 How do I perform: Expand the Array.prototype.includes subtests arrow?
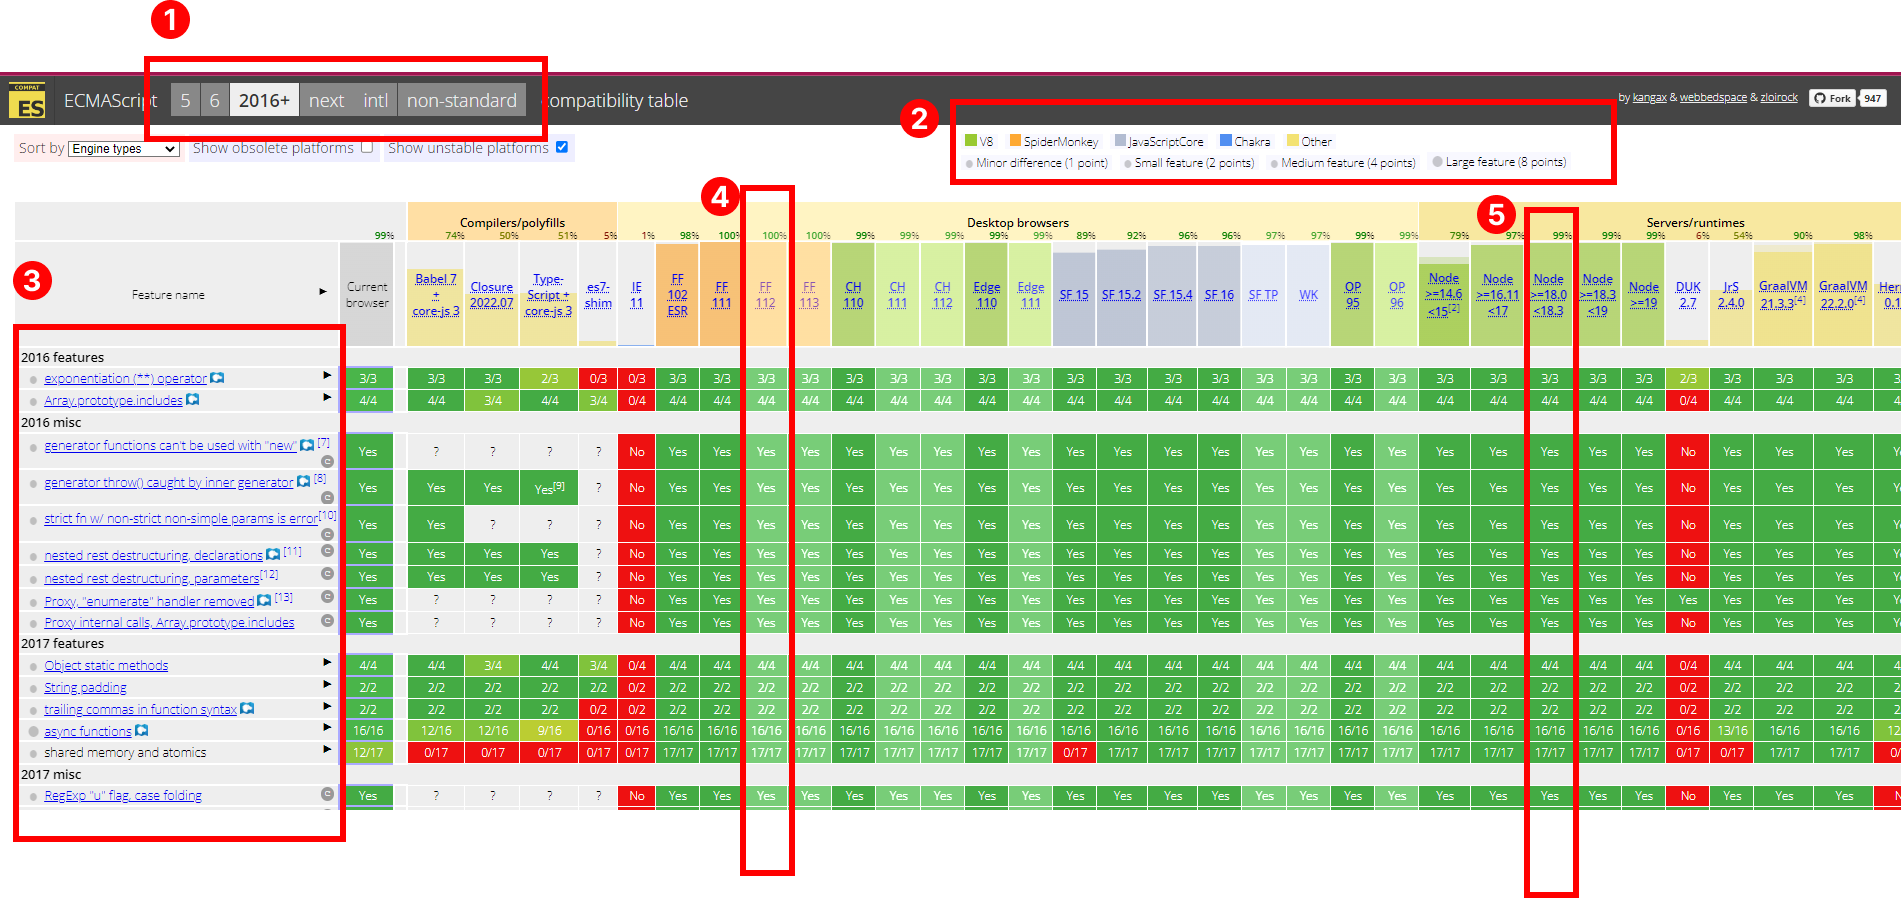point(327,398)
